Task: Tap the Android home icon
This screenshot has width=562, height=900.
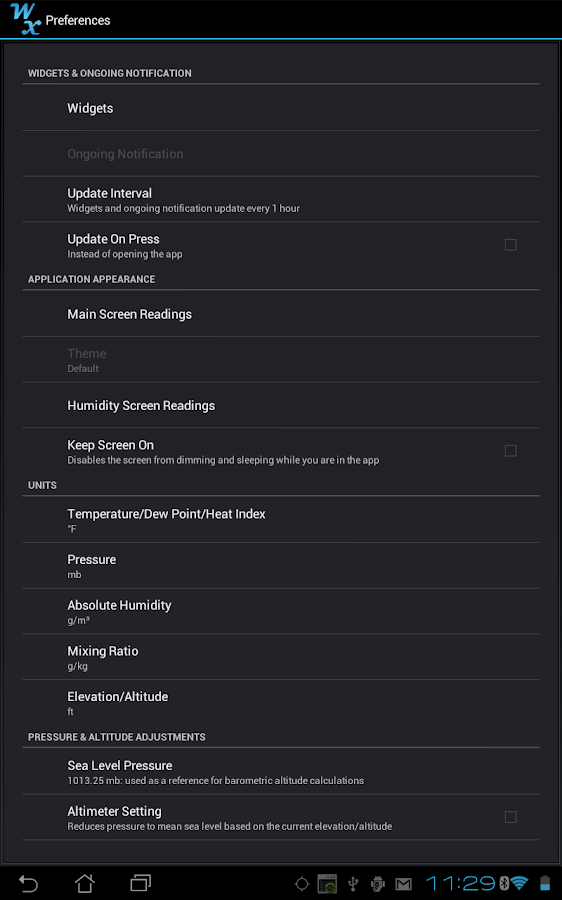Action: click(85, 883)
